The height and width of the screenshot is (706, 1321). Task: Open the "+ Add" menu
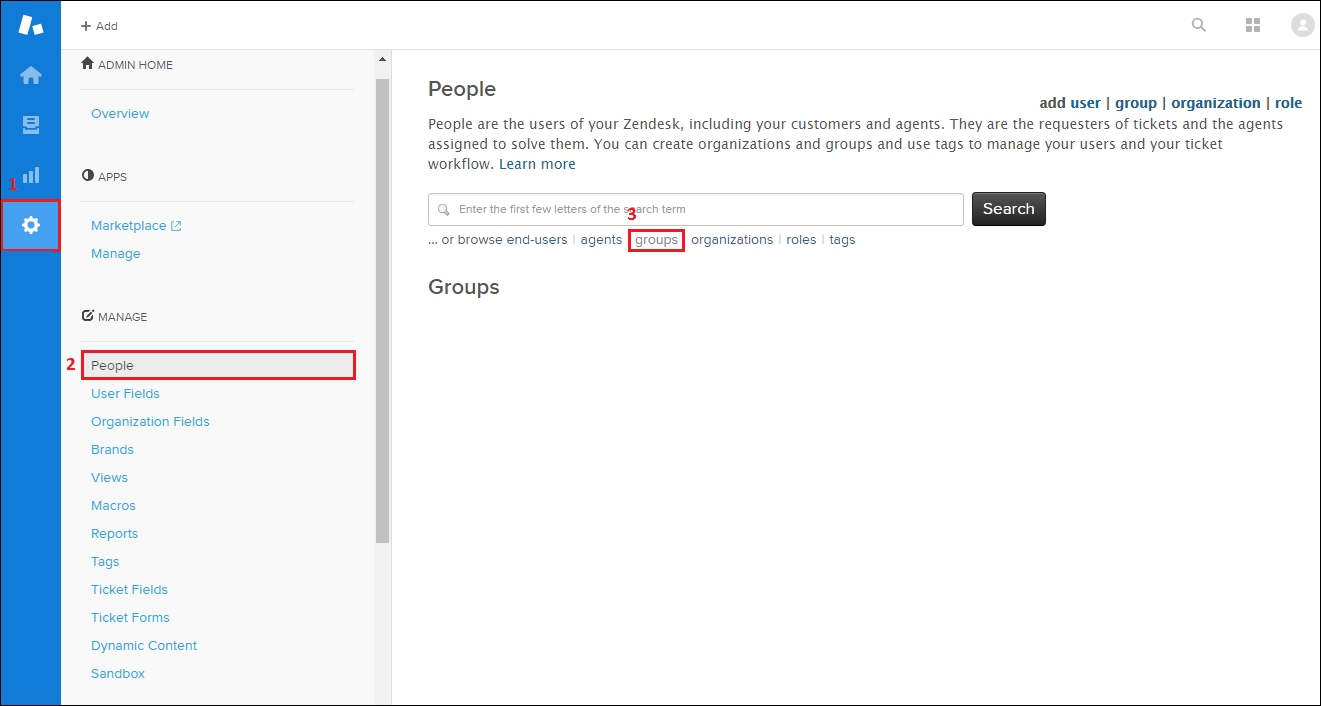pos(99,25)
